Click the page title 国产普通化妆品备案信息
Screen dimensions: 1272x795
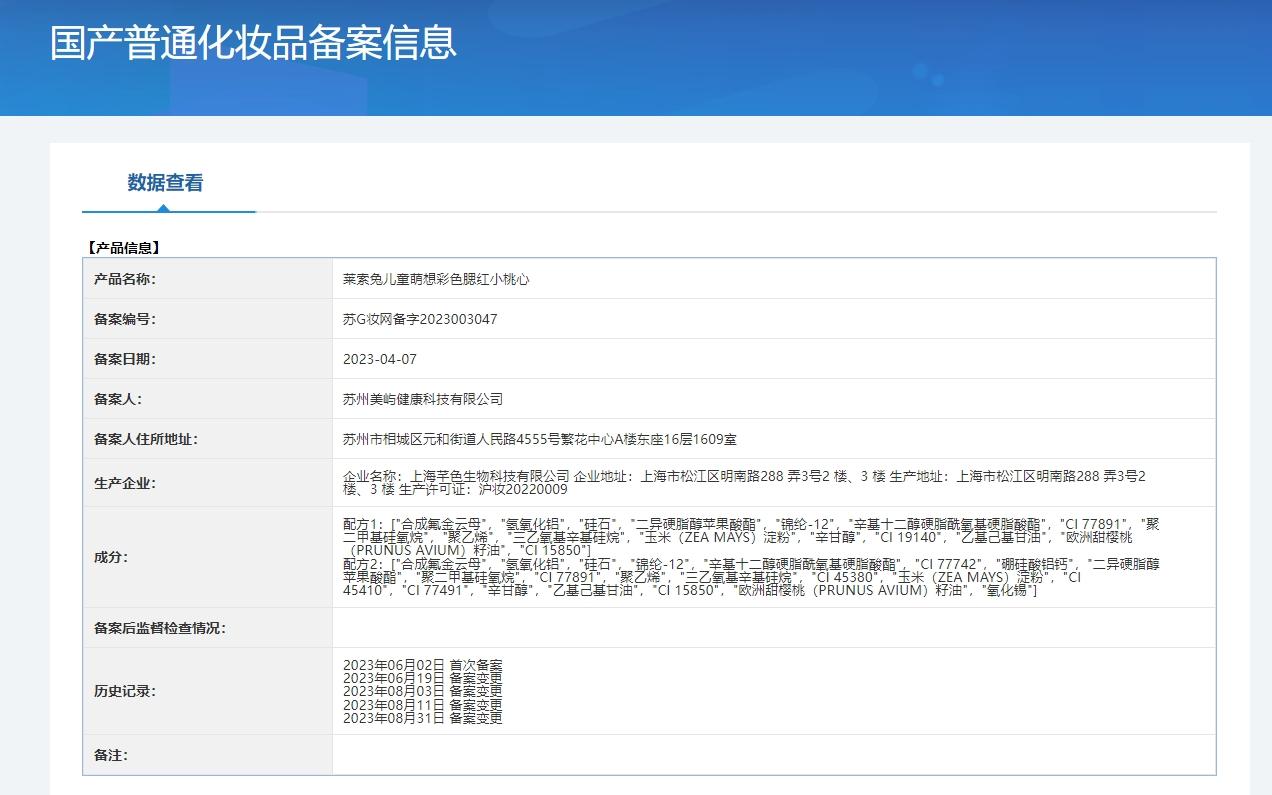point(253,43)
